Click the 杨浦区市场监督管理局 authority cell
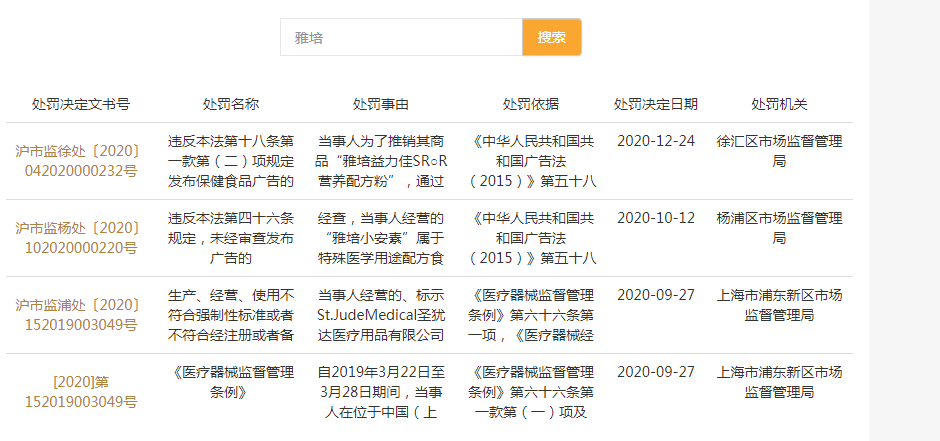 point(779,227)
